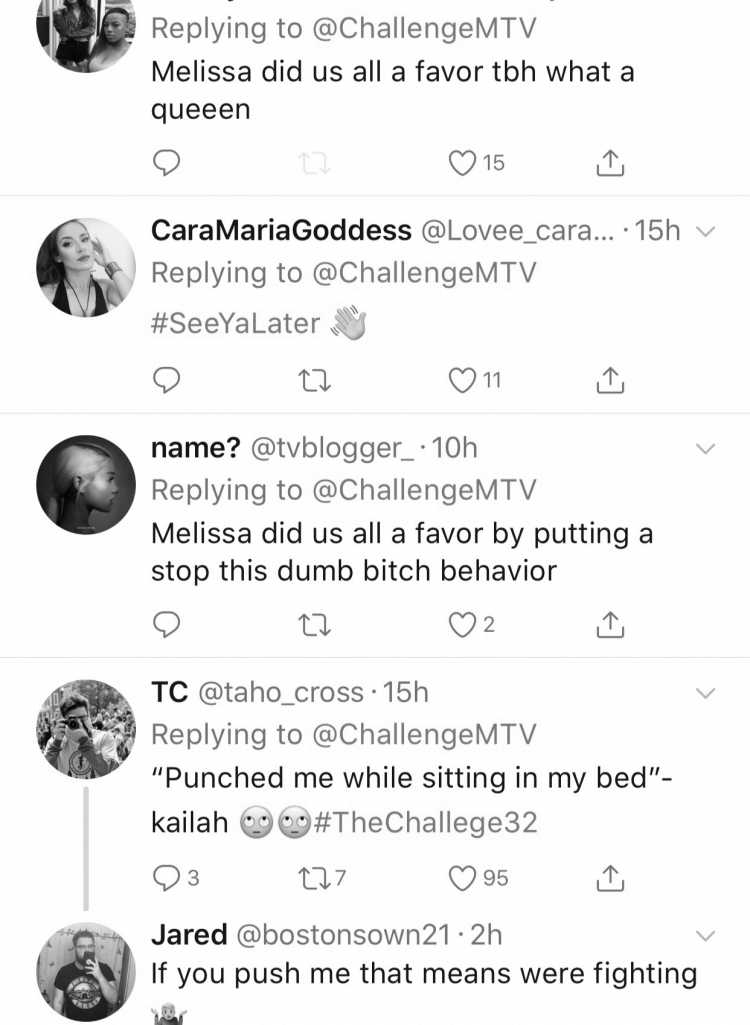Share the #SeeYaLater tweet

(609, 380)
